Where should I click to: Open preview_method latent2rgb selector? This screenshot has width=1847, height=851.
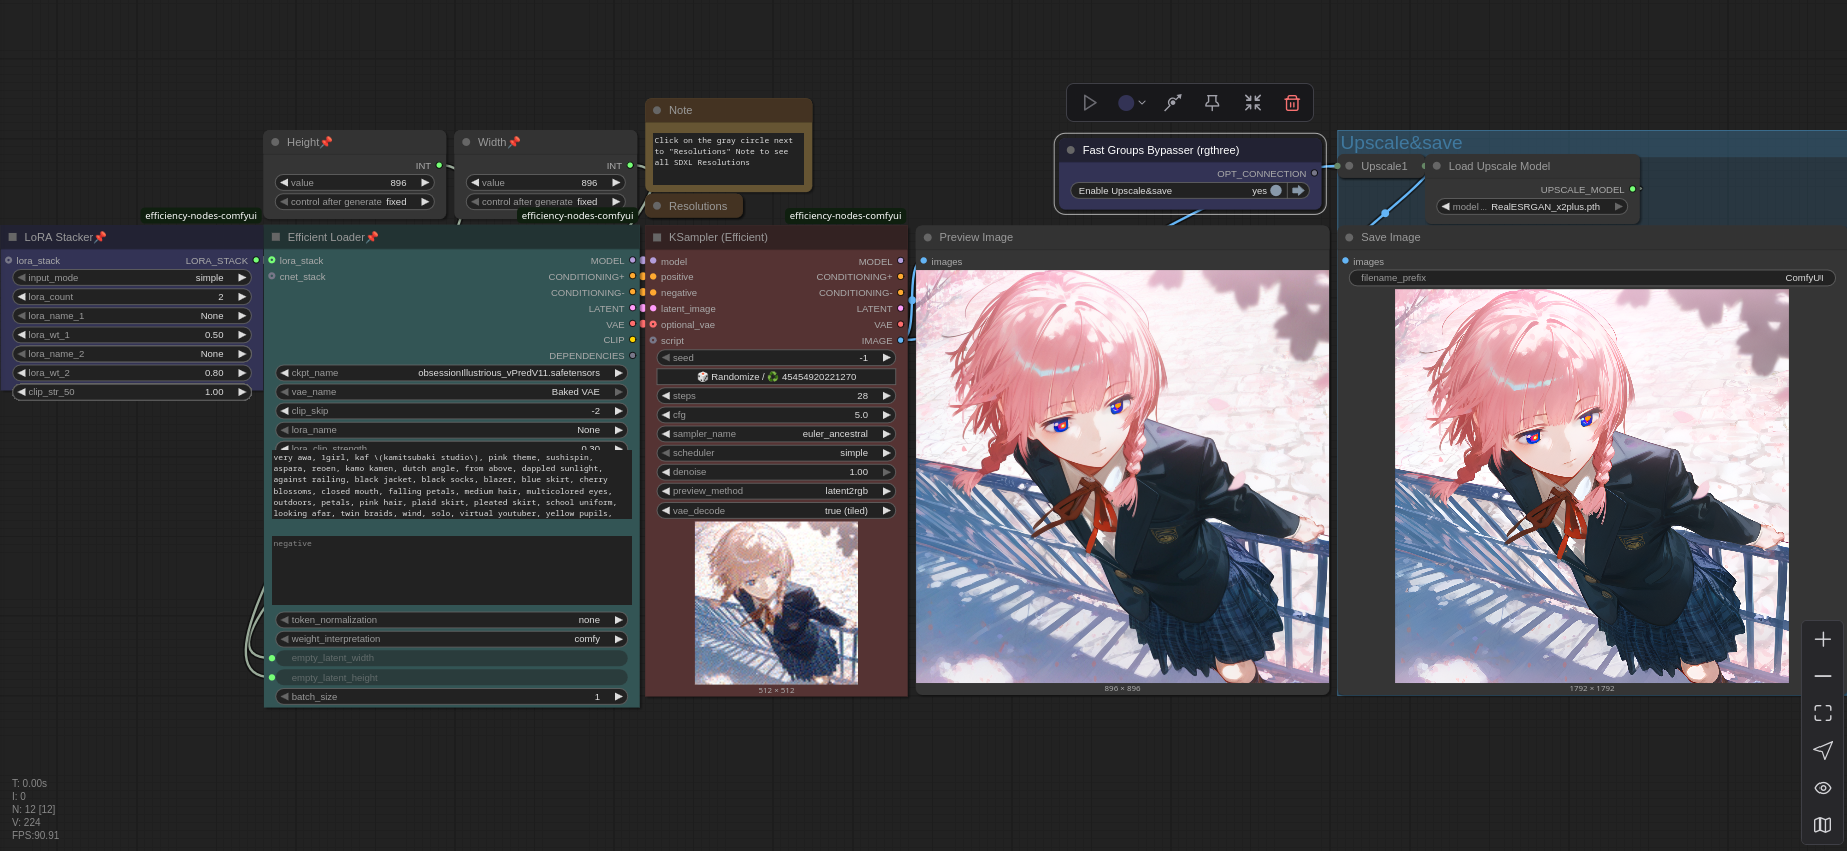[776, 491]
